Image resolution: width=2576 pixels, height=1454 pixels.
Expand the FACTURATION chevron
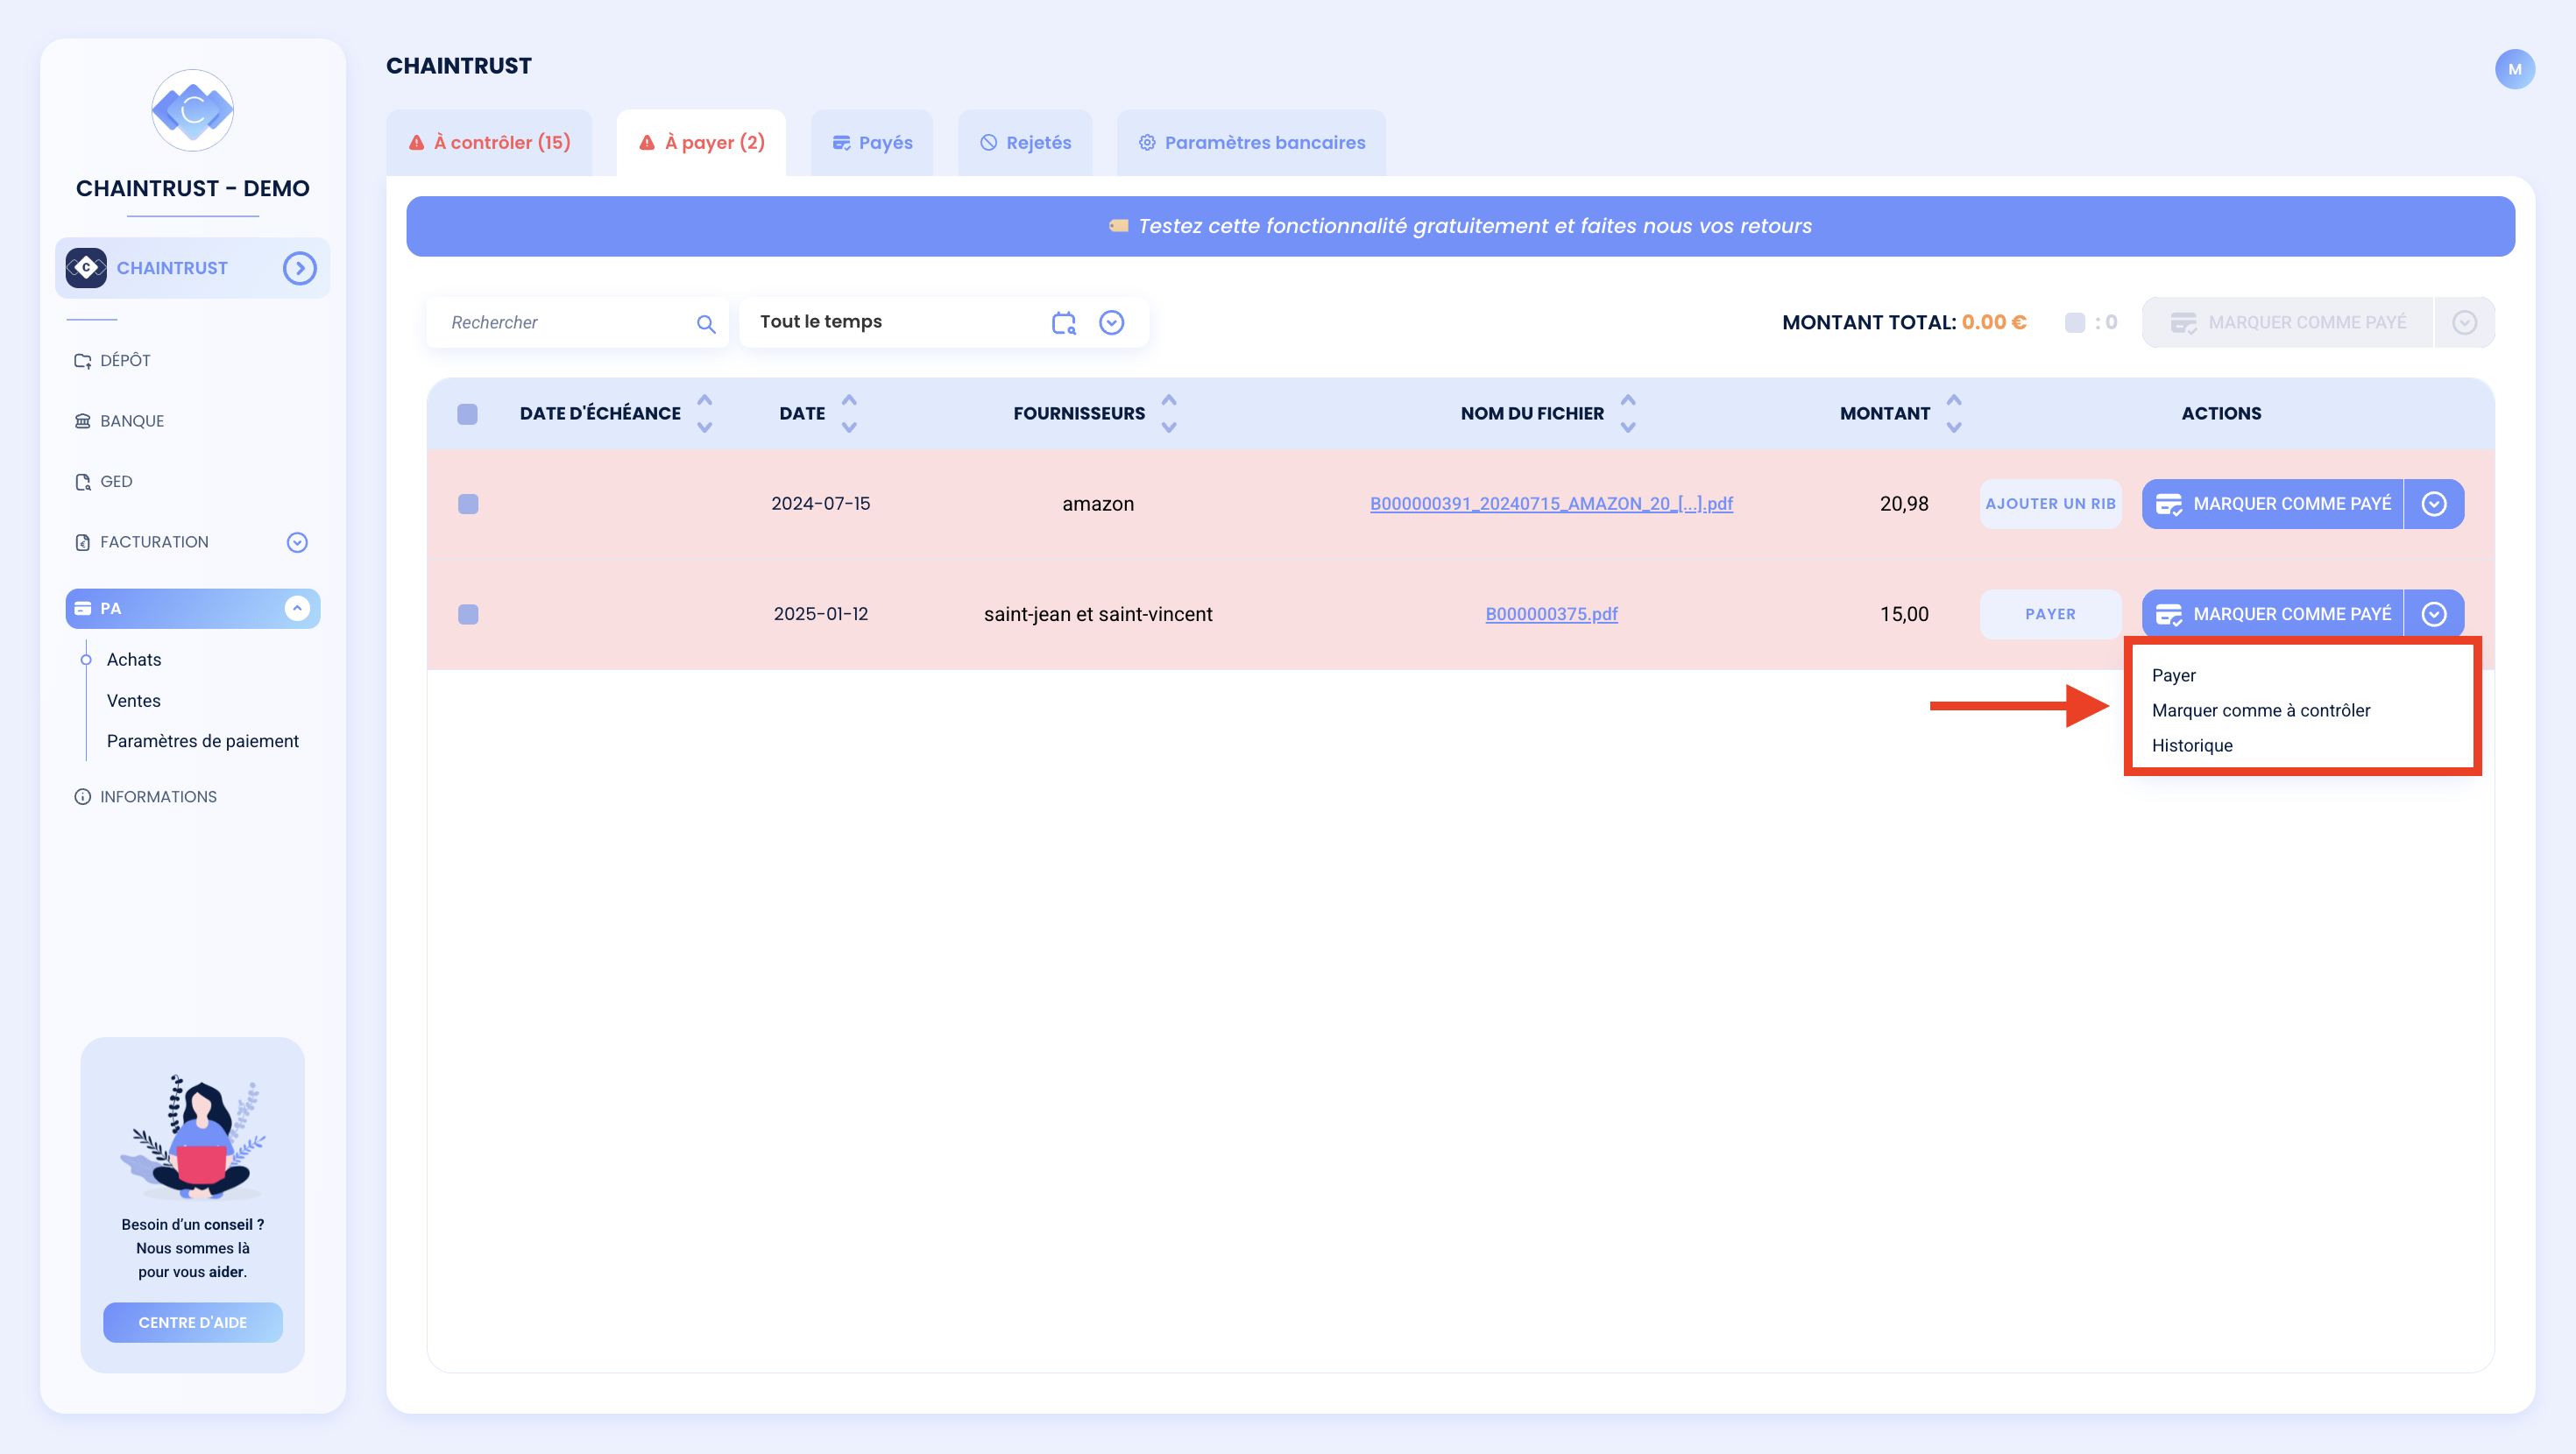click(297, 542)
